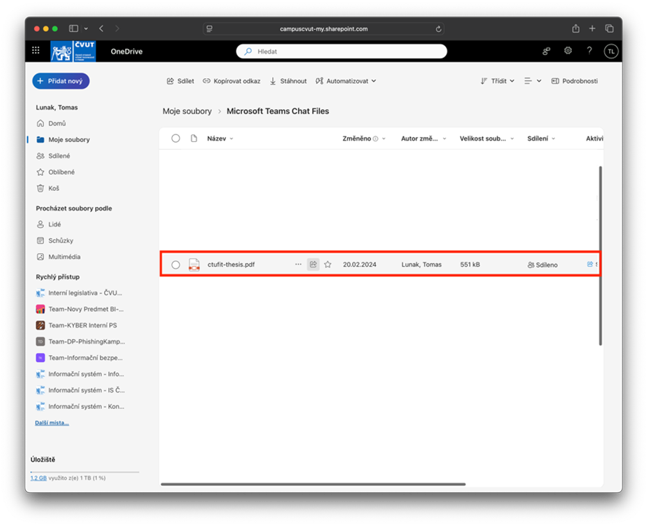Open Oblíbené in the left navigation
Screen dimensions: 648x526
(59, 171)
